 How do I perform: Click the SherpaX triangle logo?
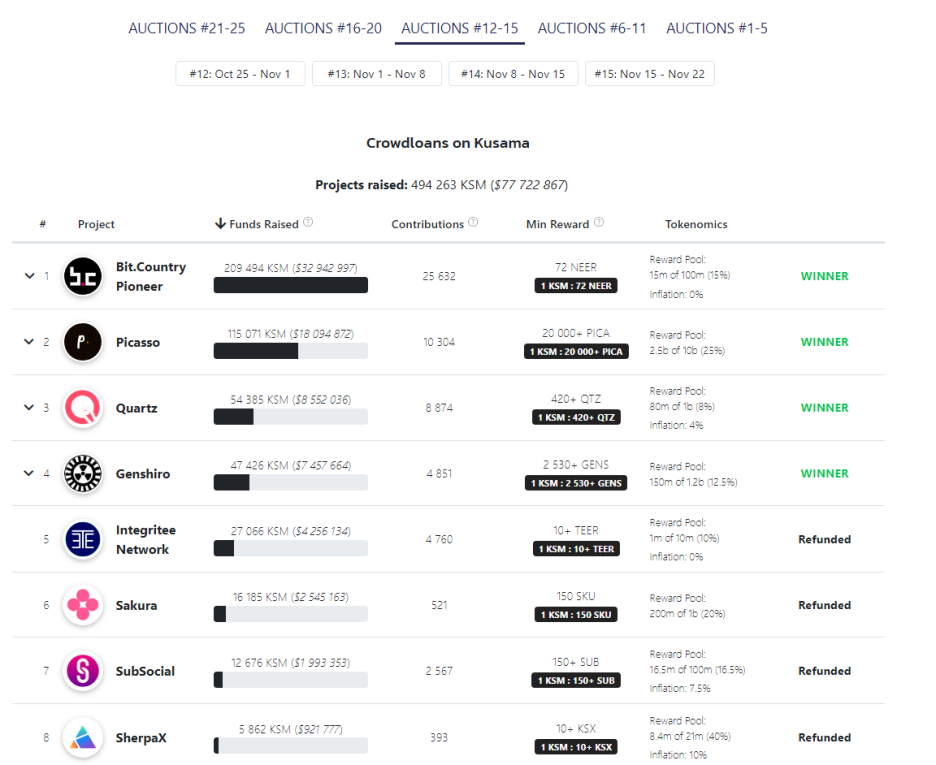click(x=82, y=738)
